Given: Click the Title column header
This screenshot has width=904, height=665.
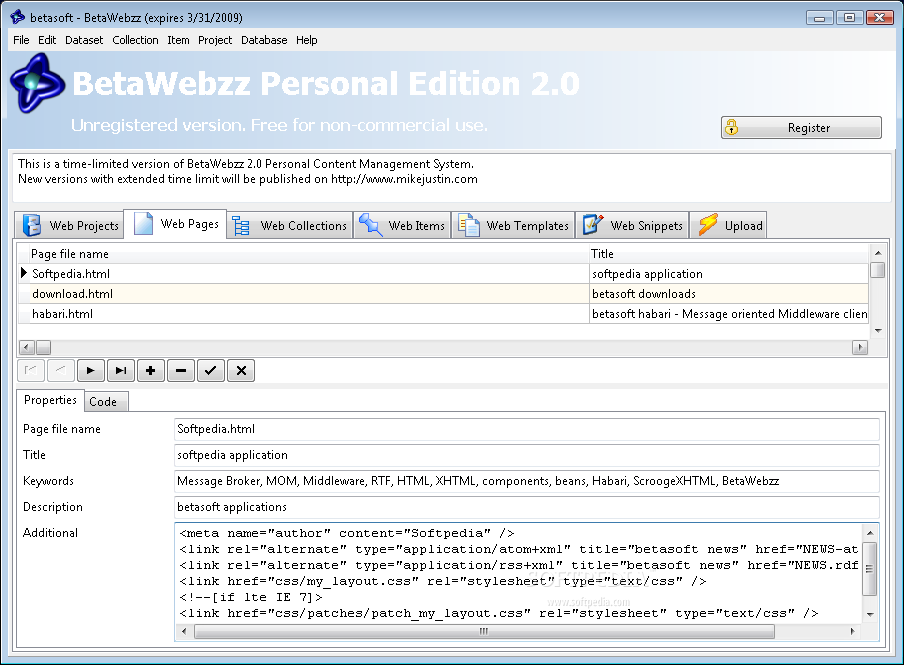Looking at the screenshot, I should click(729, 254).
